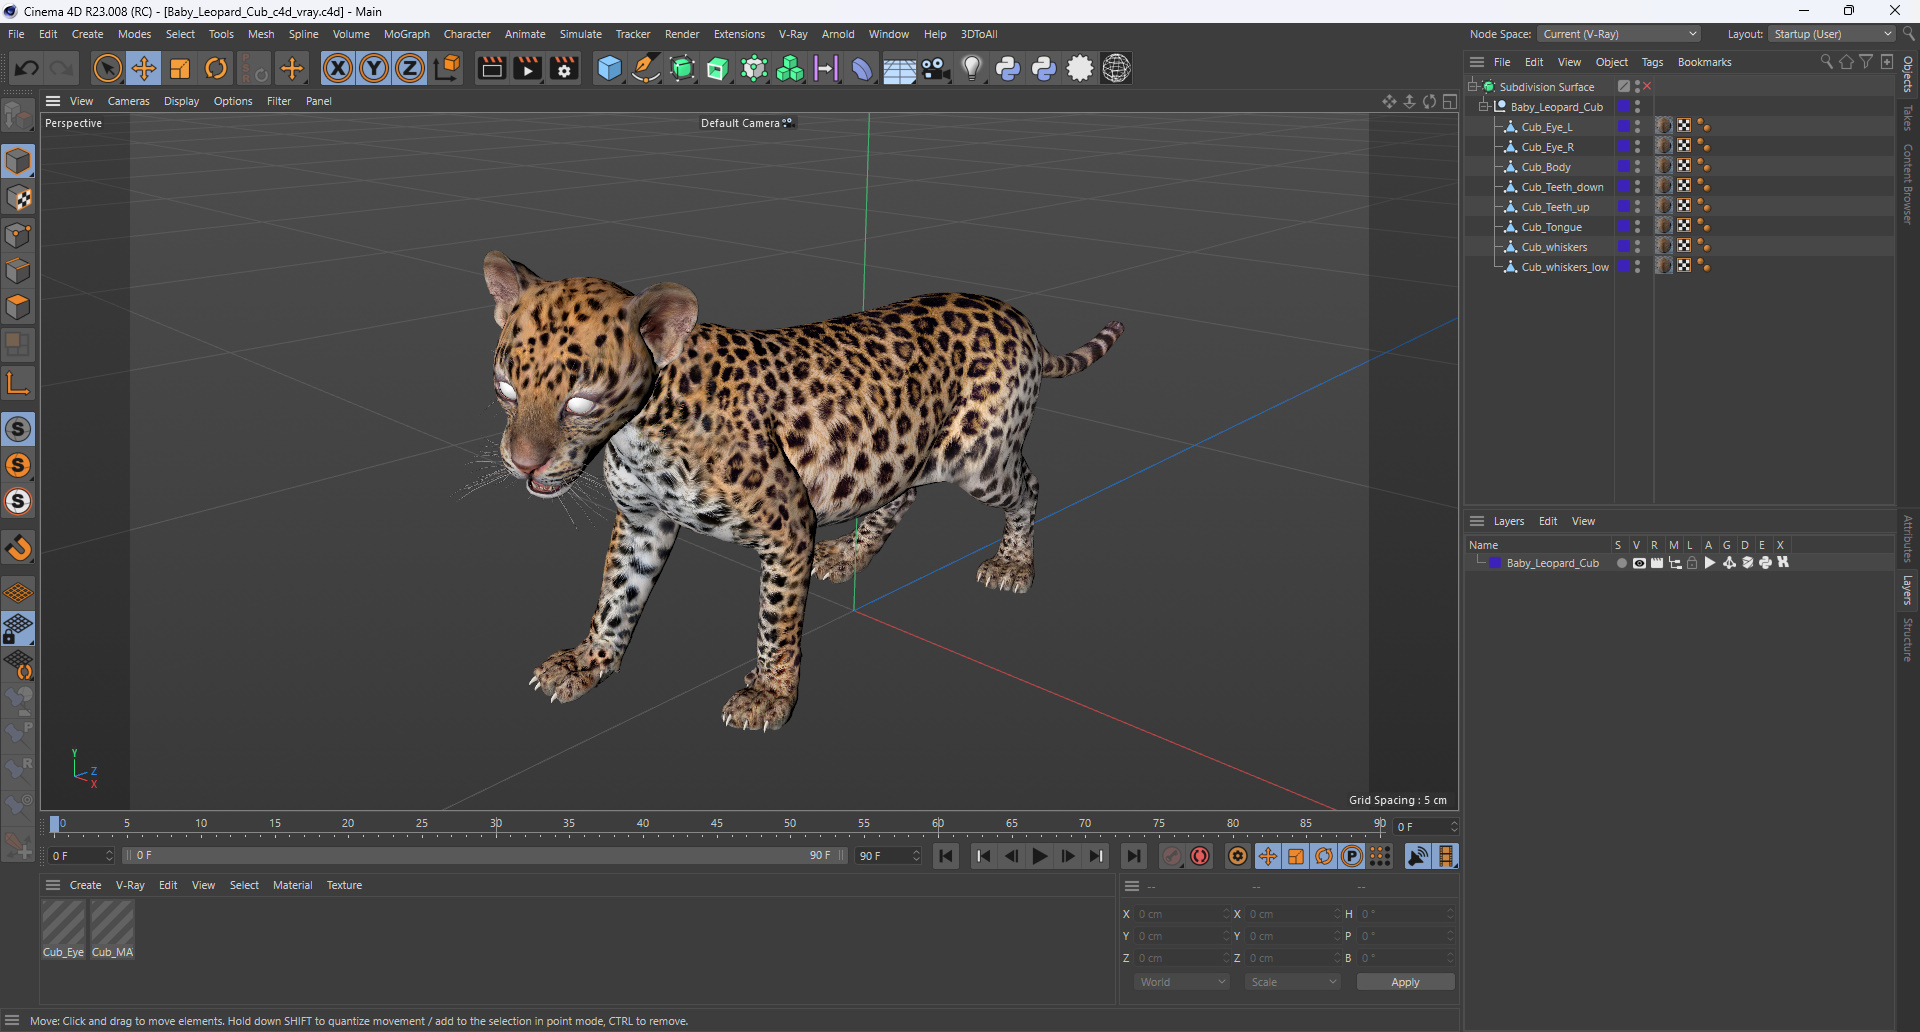Open the Scale mode dropdown
The image size is (1920, 1032).
(x=1293, y=982)
